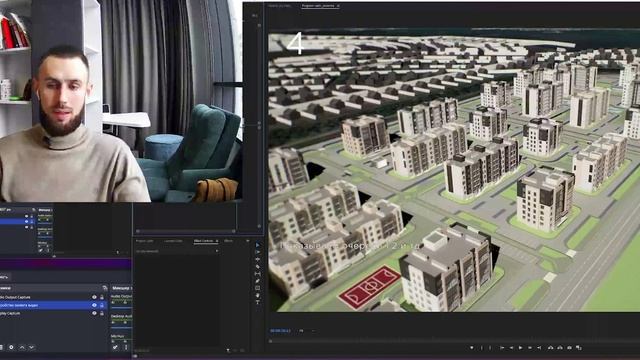Move selected OBS source up
Screen dimensions: 640x360
click(22, 347)
